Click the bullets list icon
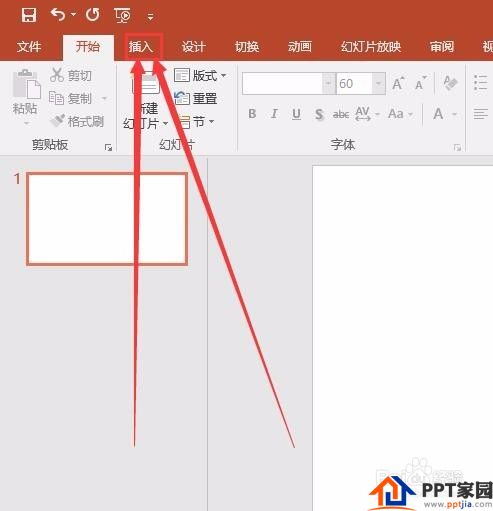Screen dimensions: 493x511 tap(481, 83)
